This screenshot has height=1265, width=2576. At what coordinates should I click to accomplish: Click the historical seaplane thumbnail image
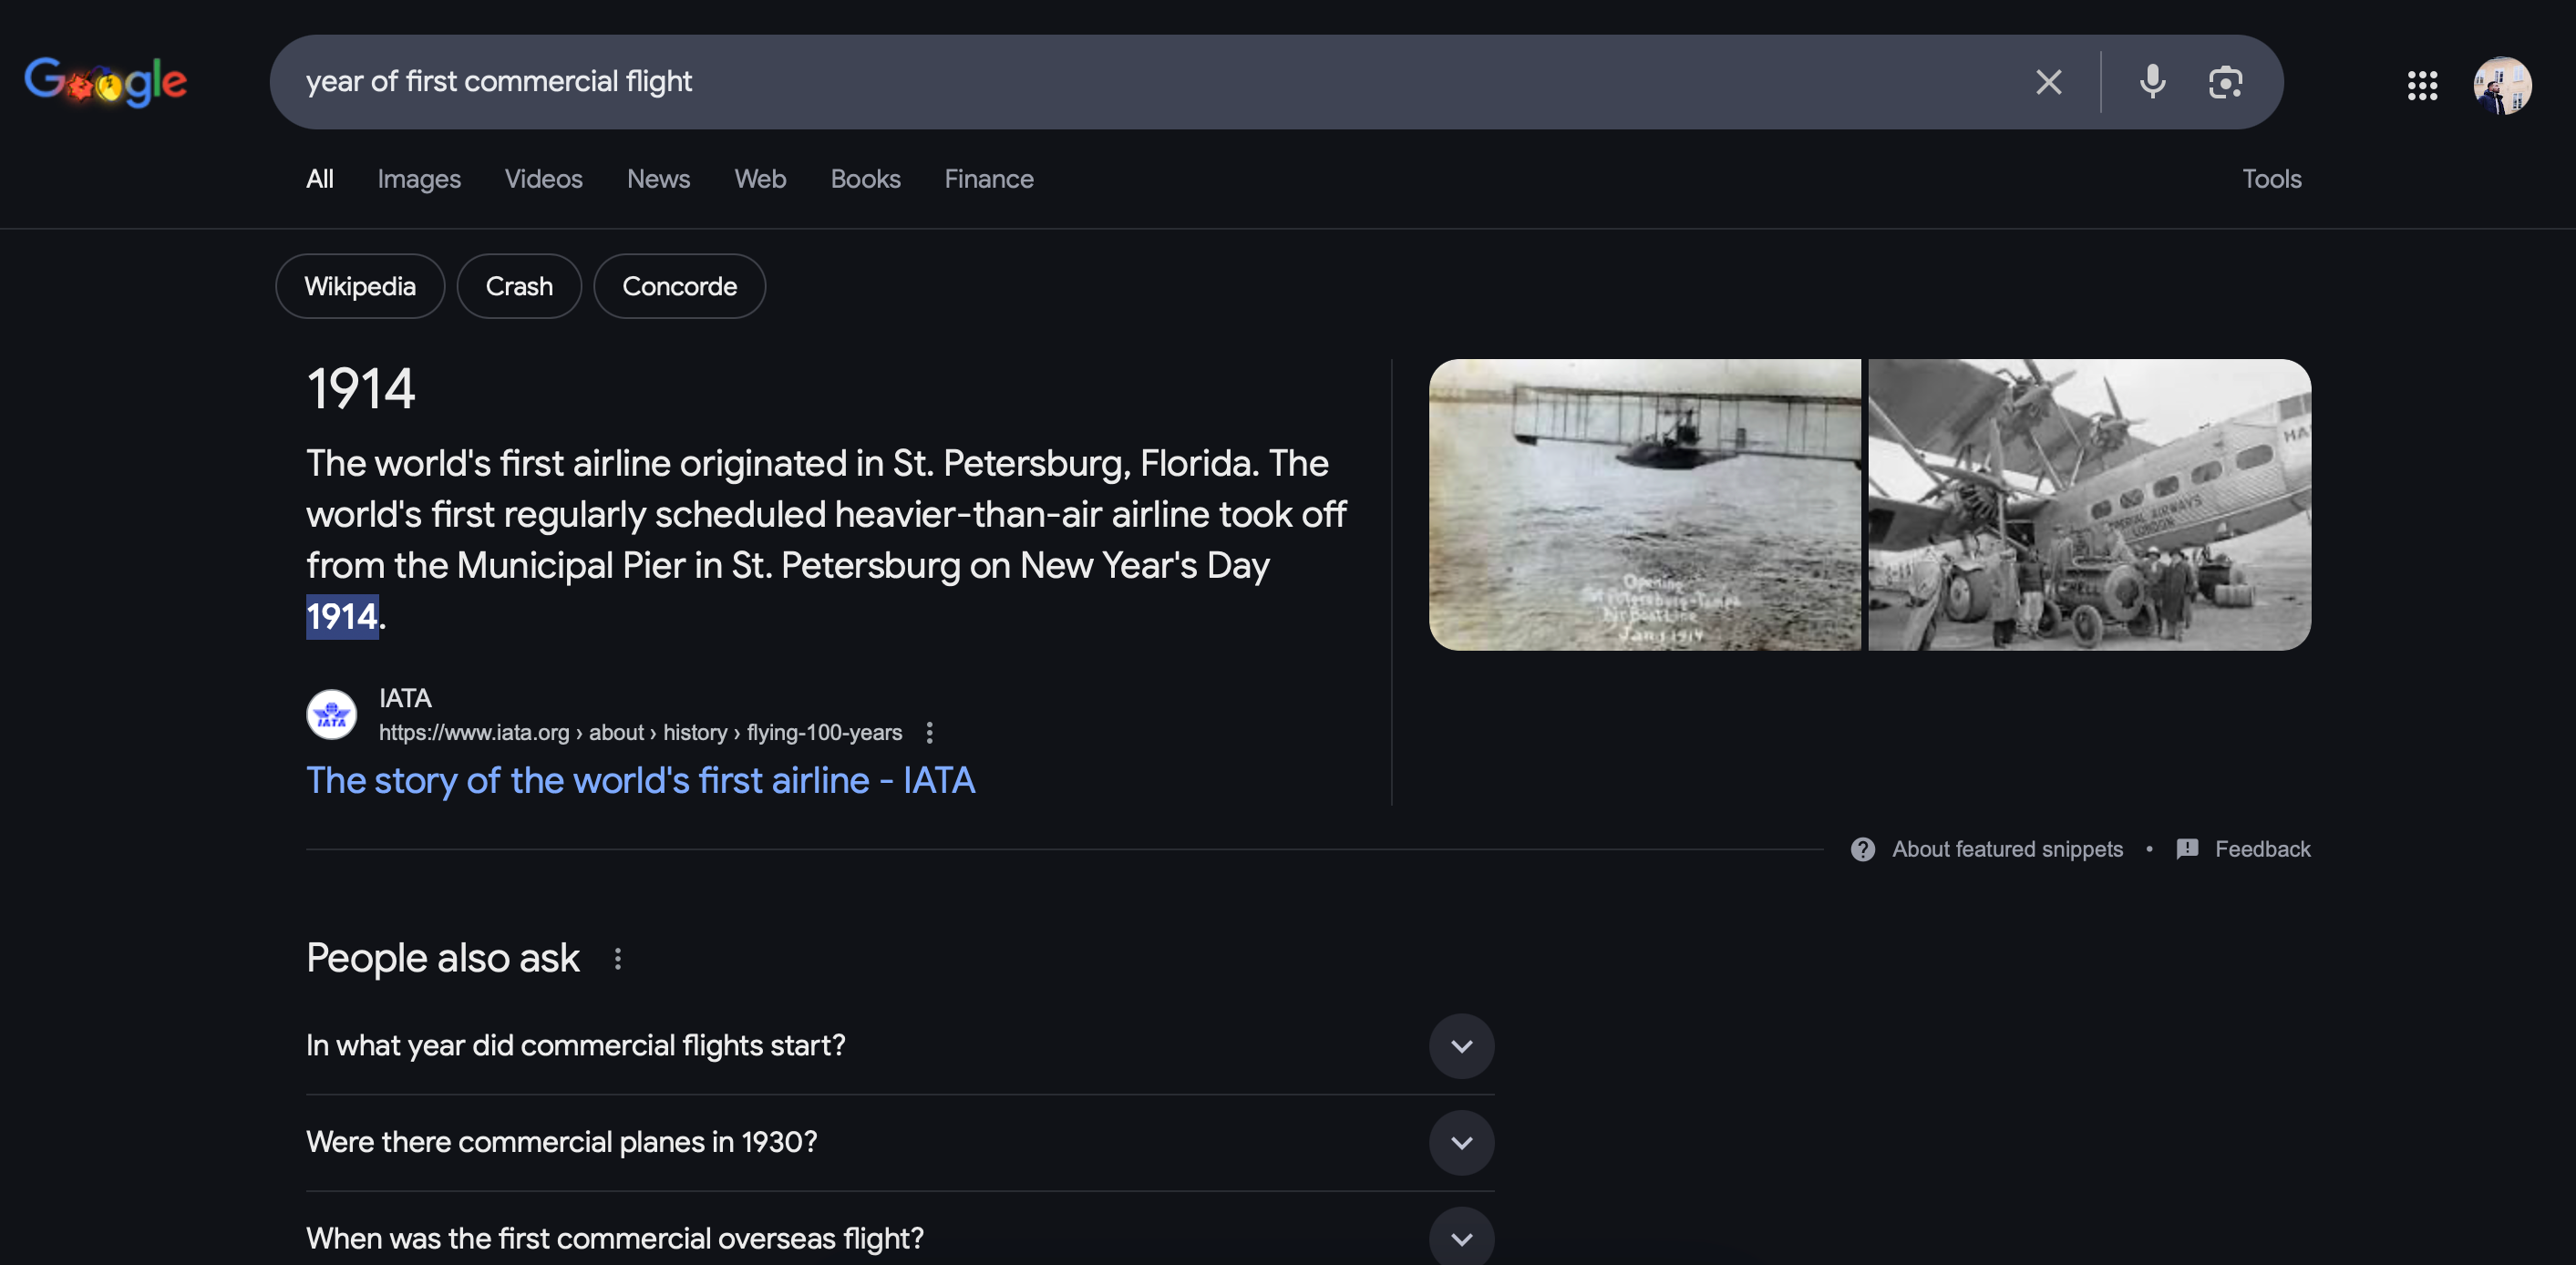(x=1644, y=504)
